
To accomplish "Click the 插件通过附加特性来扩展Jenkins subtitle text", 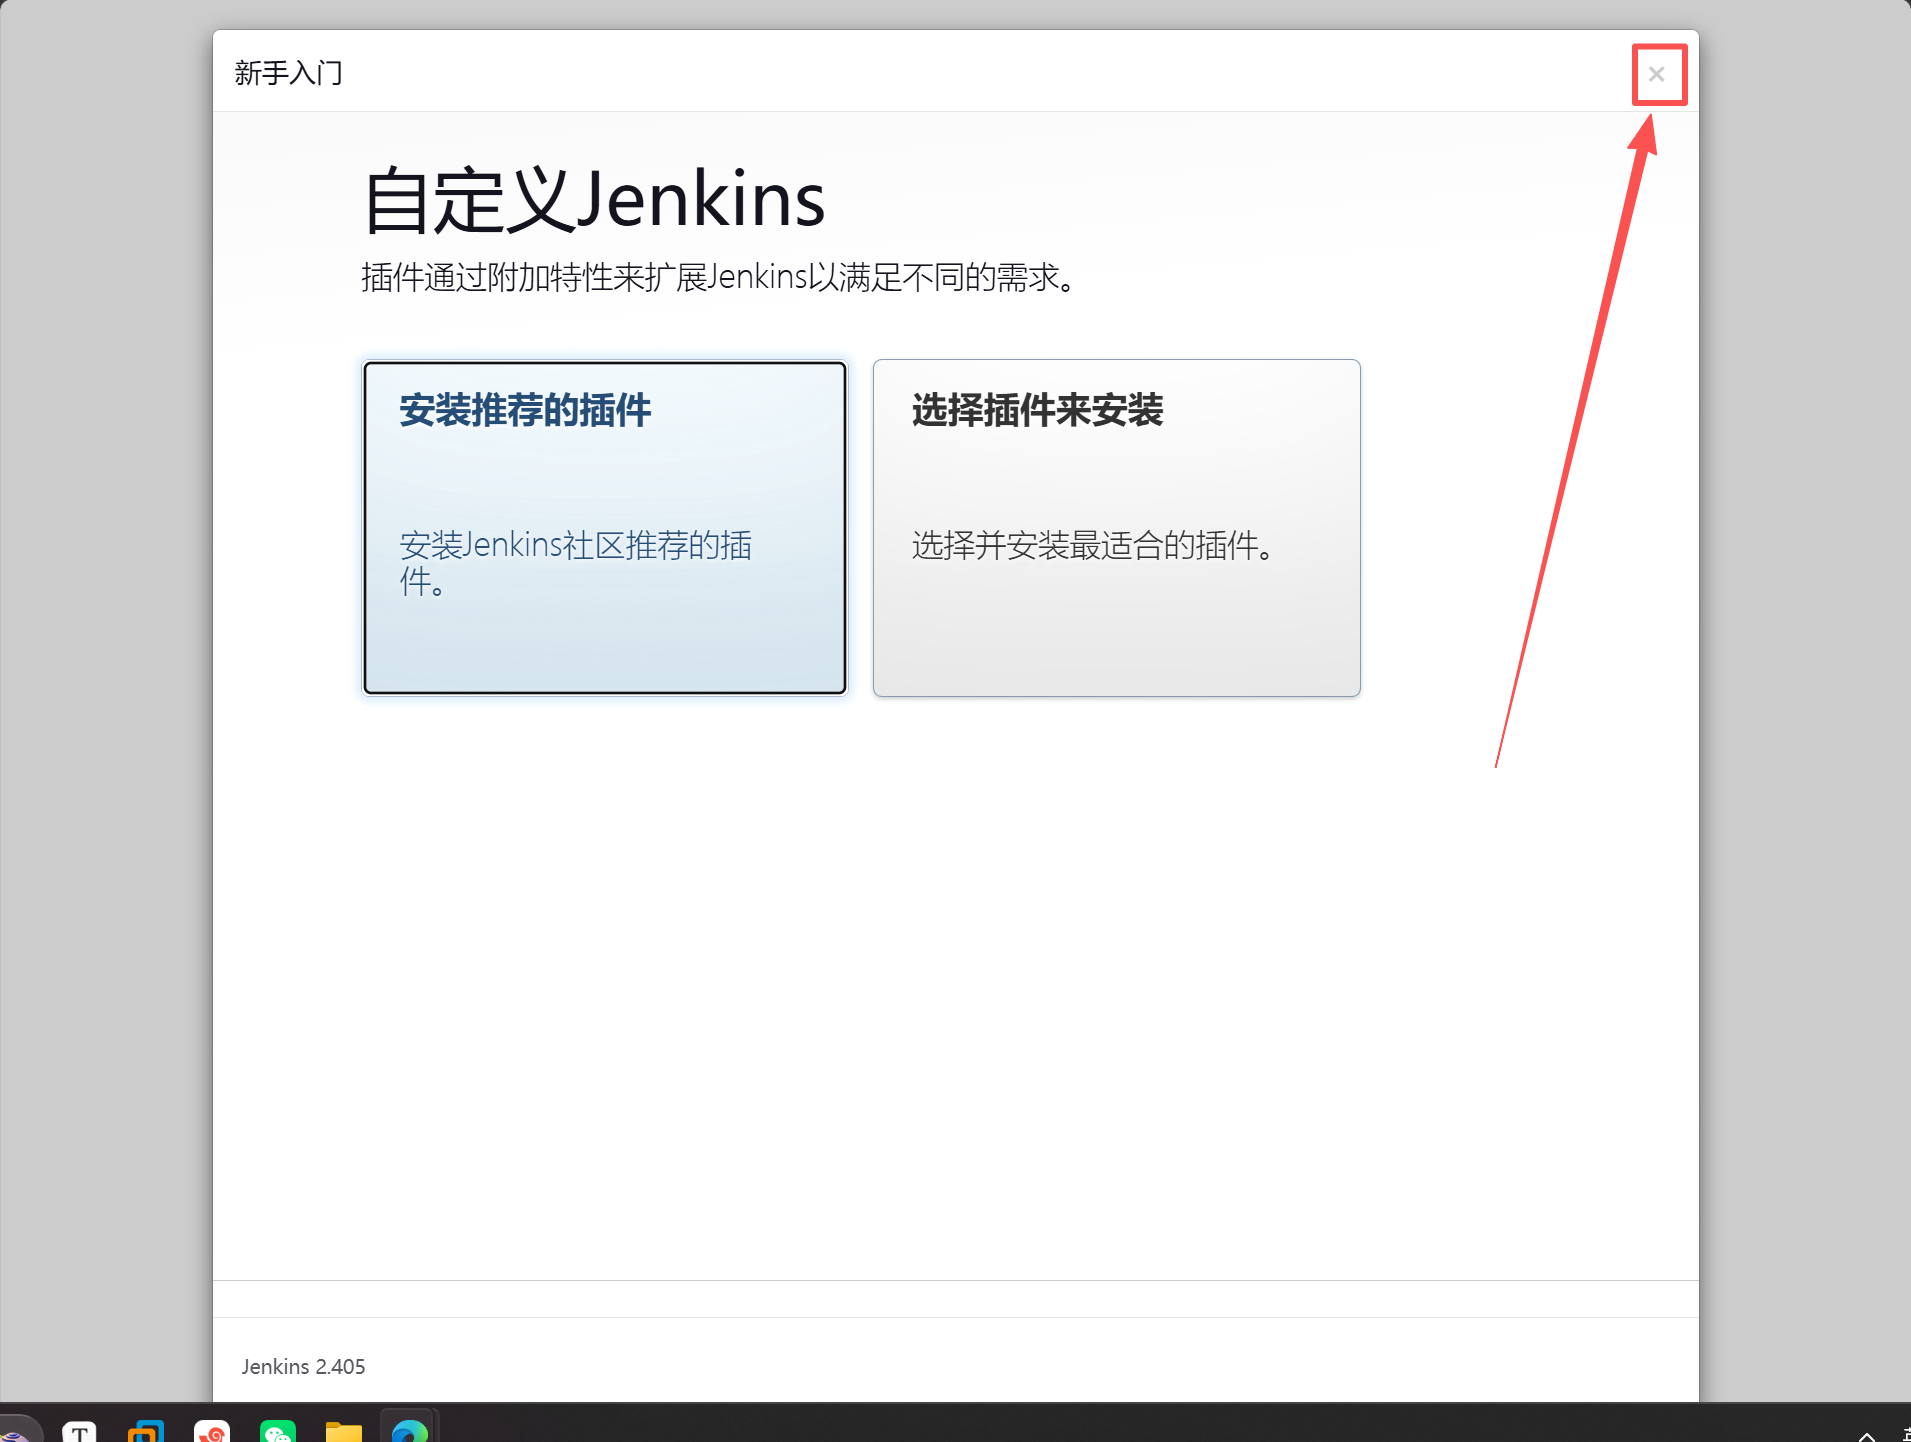I will 719,277.
